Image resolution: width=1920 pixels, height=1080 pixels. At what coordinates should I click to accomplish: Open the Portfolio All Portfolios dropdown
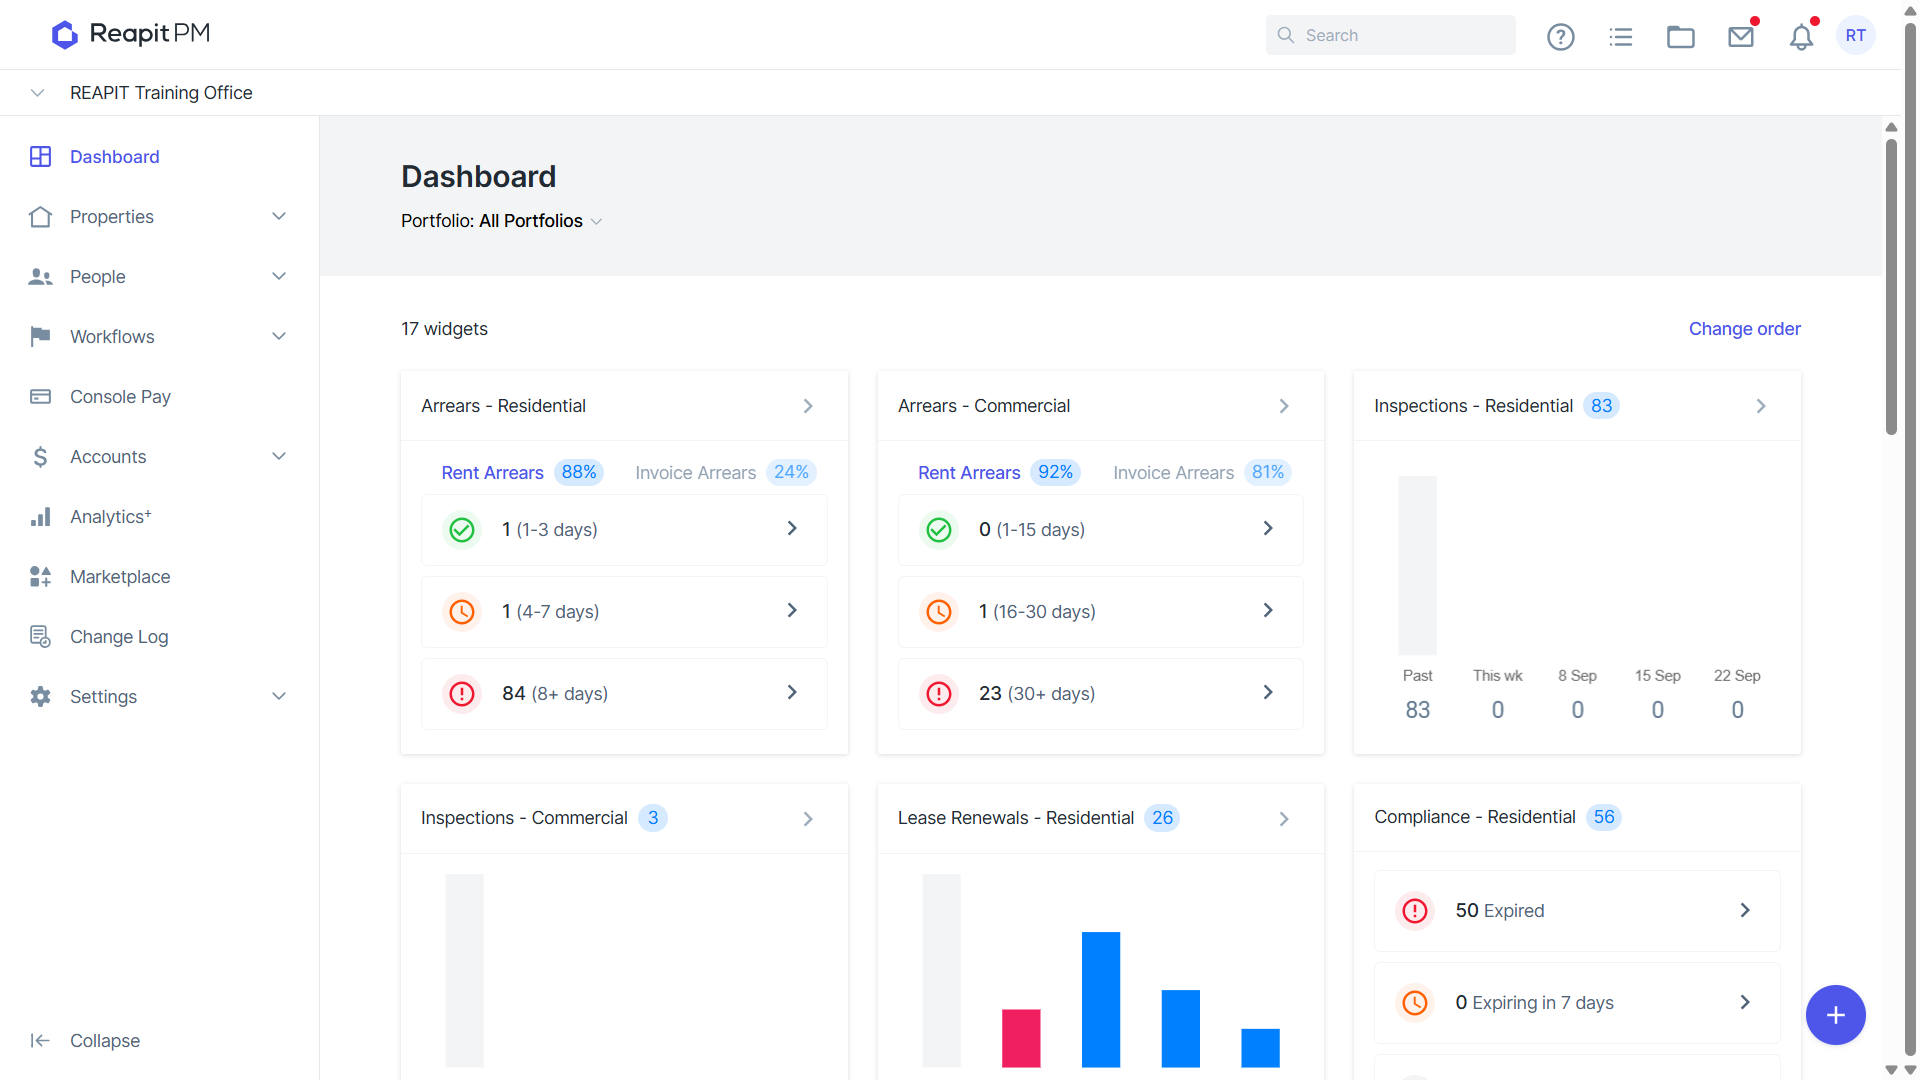pos(501,221)
